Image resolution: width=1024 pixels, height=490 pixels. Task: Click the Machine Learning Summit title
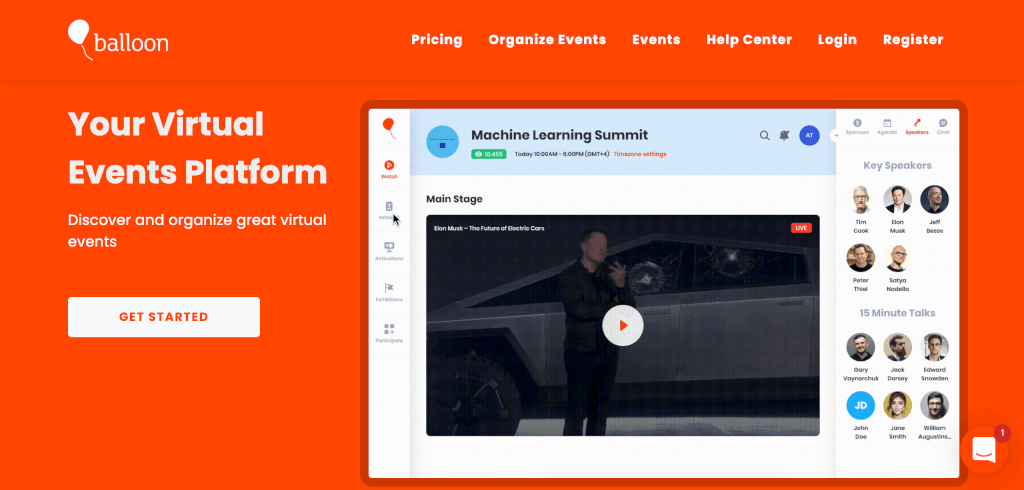click(x=560, y=135)
